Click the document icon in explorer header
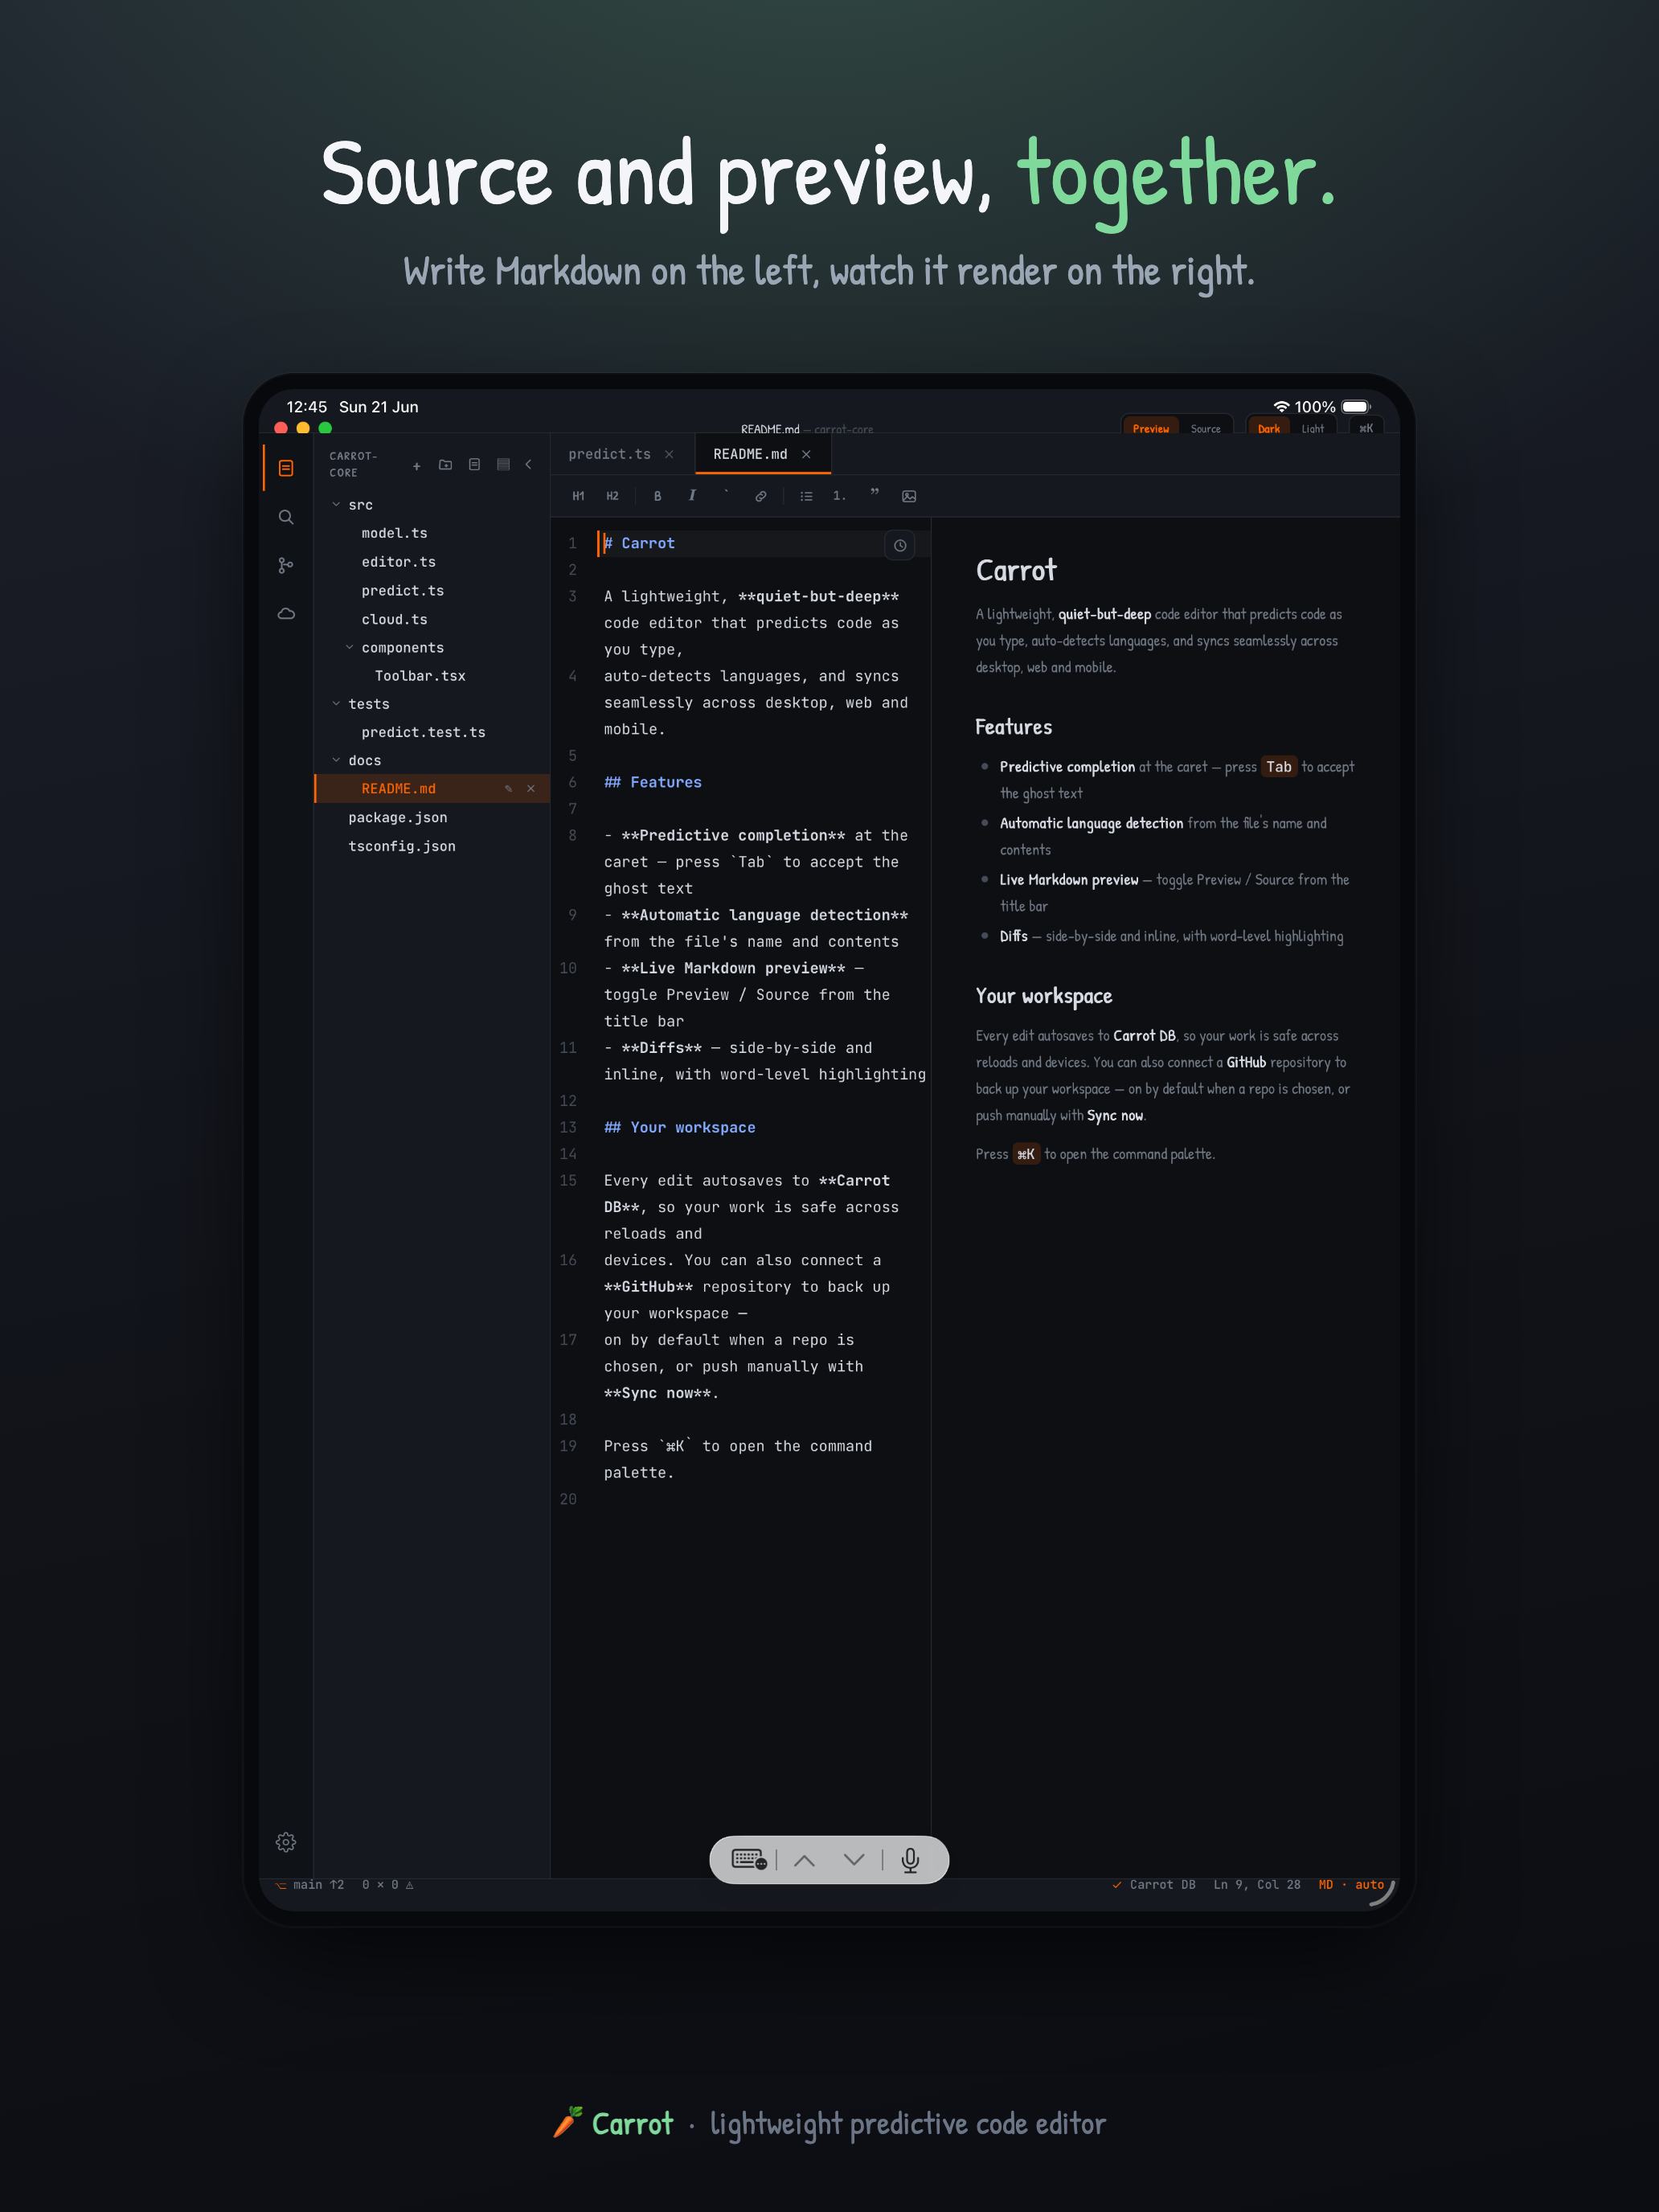Viewport: 1659px width, 2212px height. [x=475, y=465]
